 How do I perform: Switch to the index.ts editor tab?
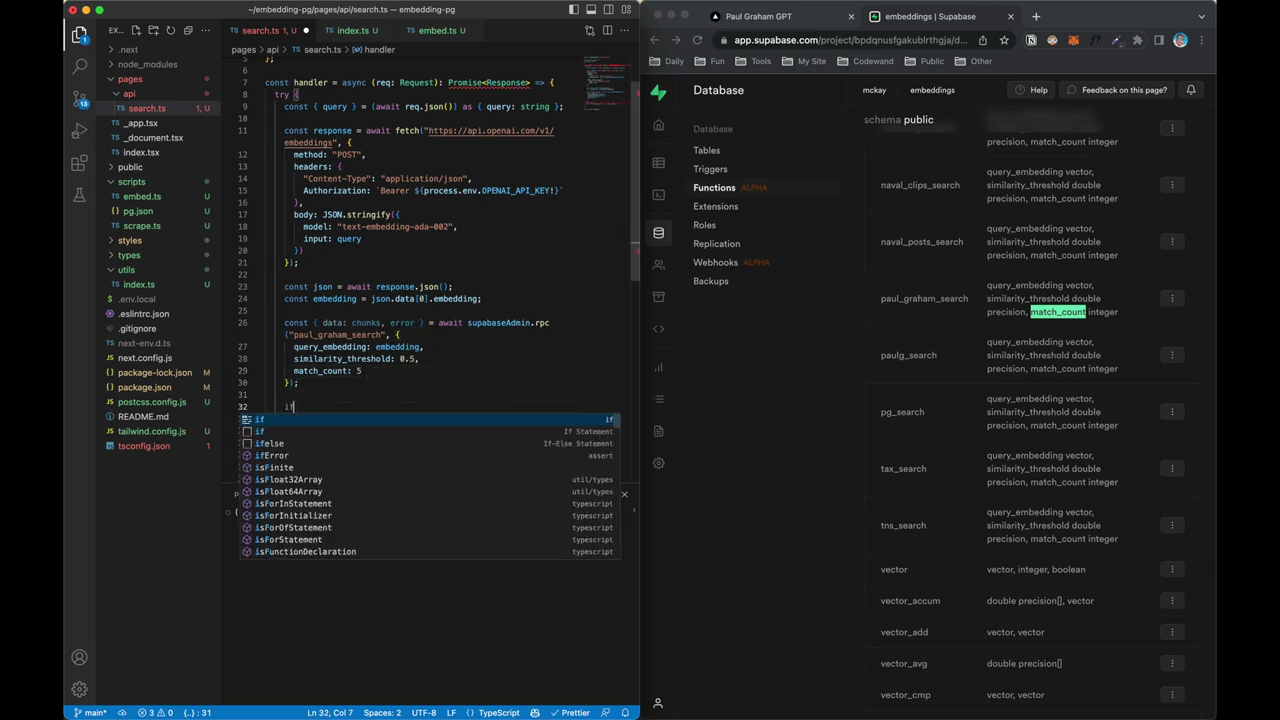(352, 31)
